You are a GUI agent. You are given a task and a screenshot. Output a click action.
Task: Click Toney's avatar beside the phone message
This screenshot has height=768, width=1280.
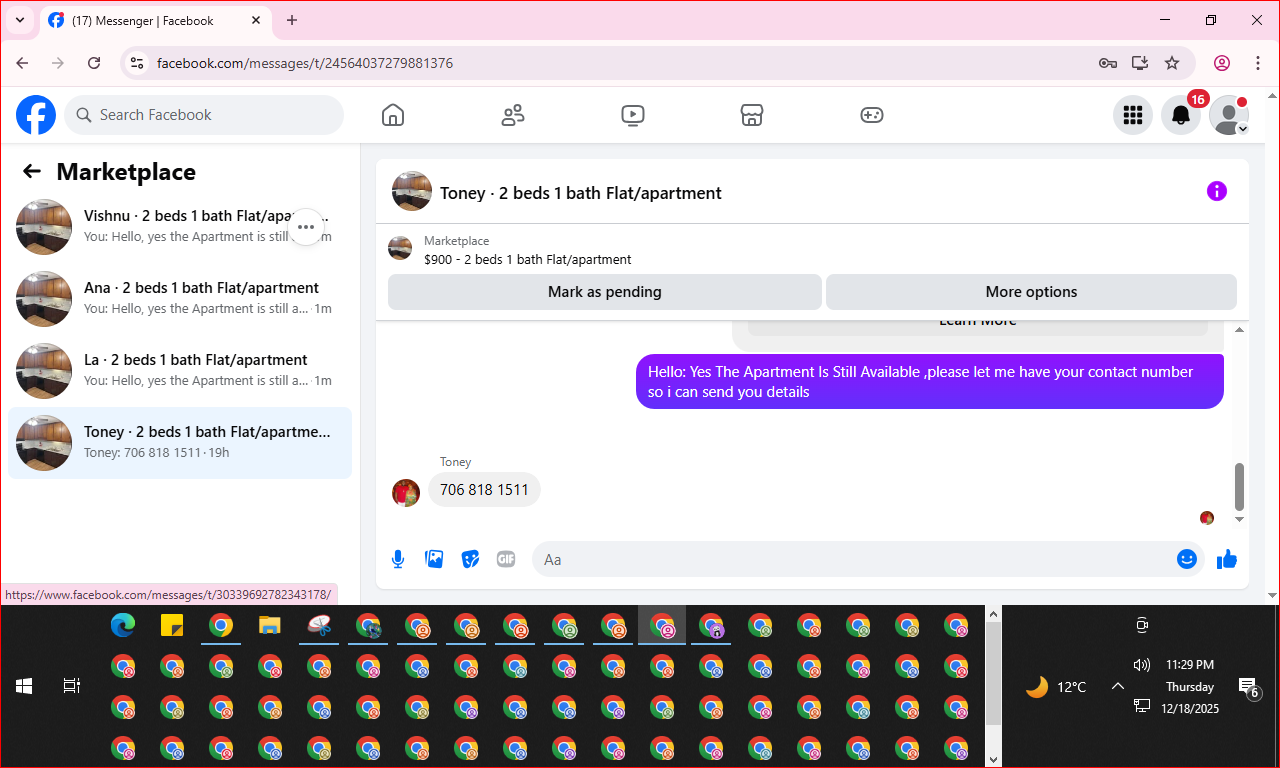pos(406,493)
